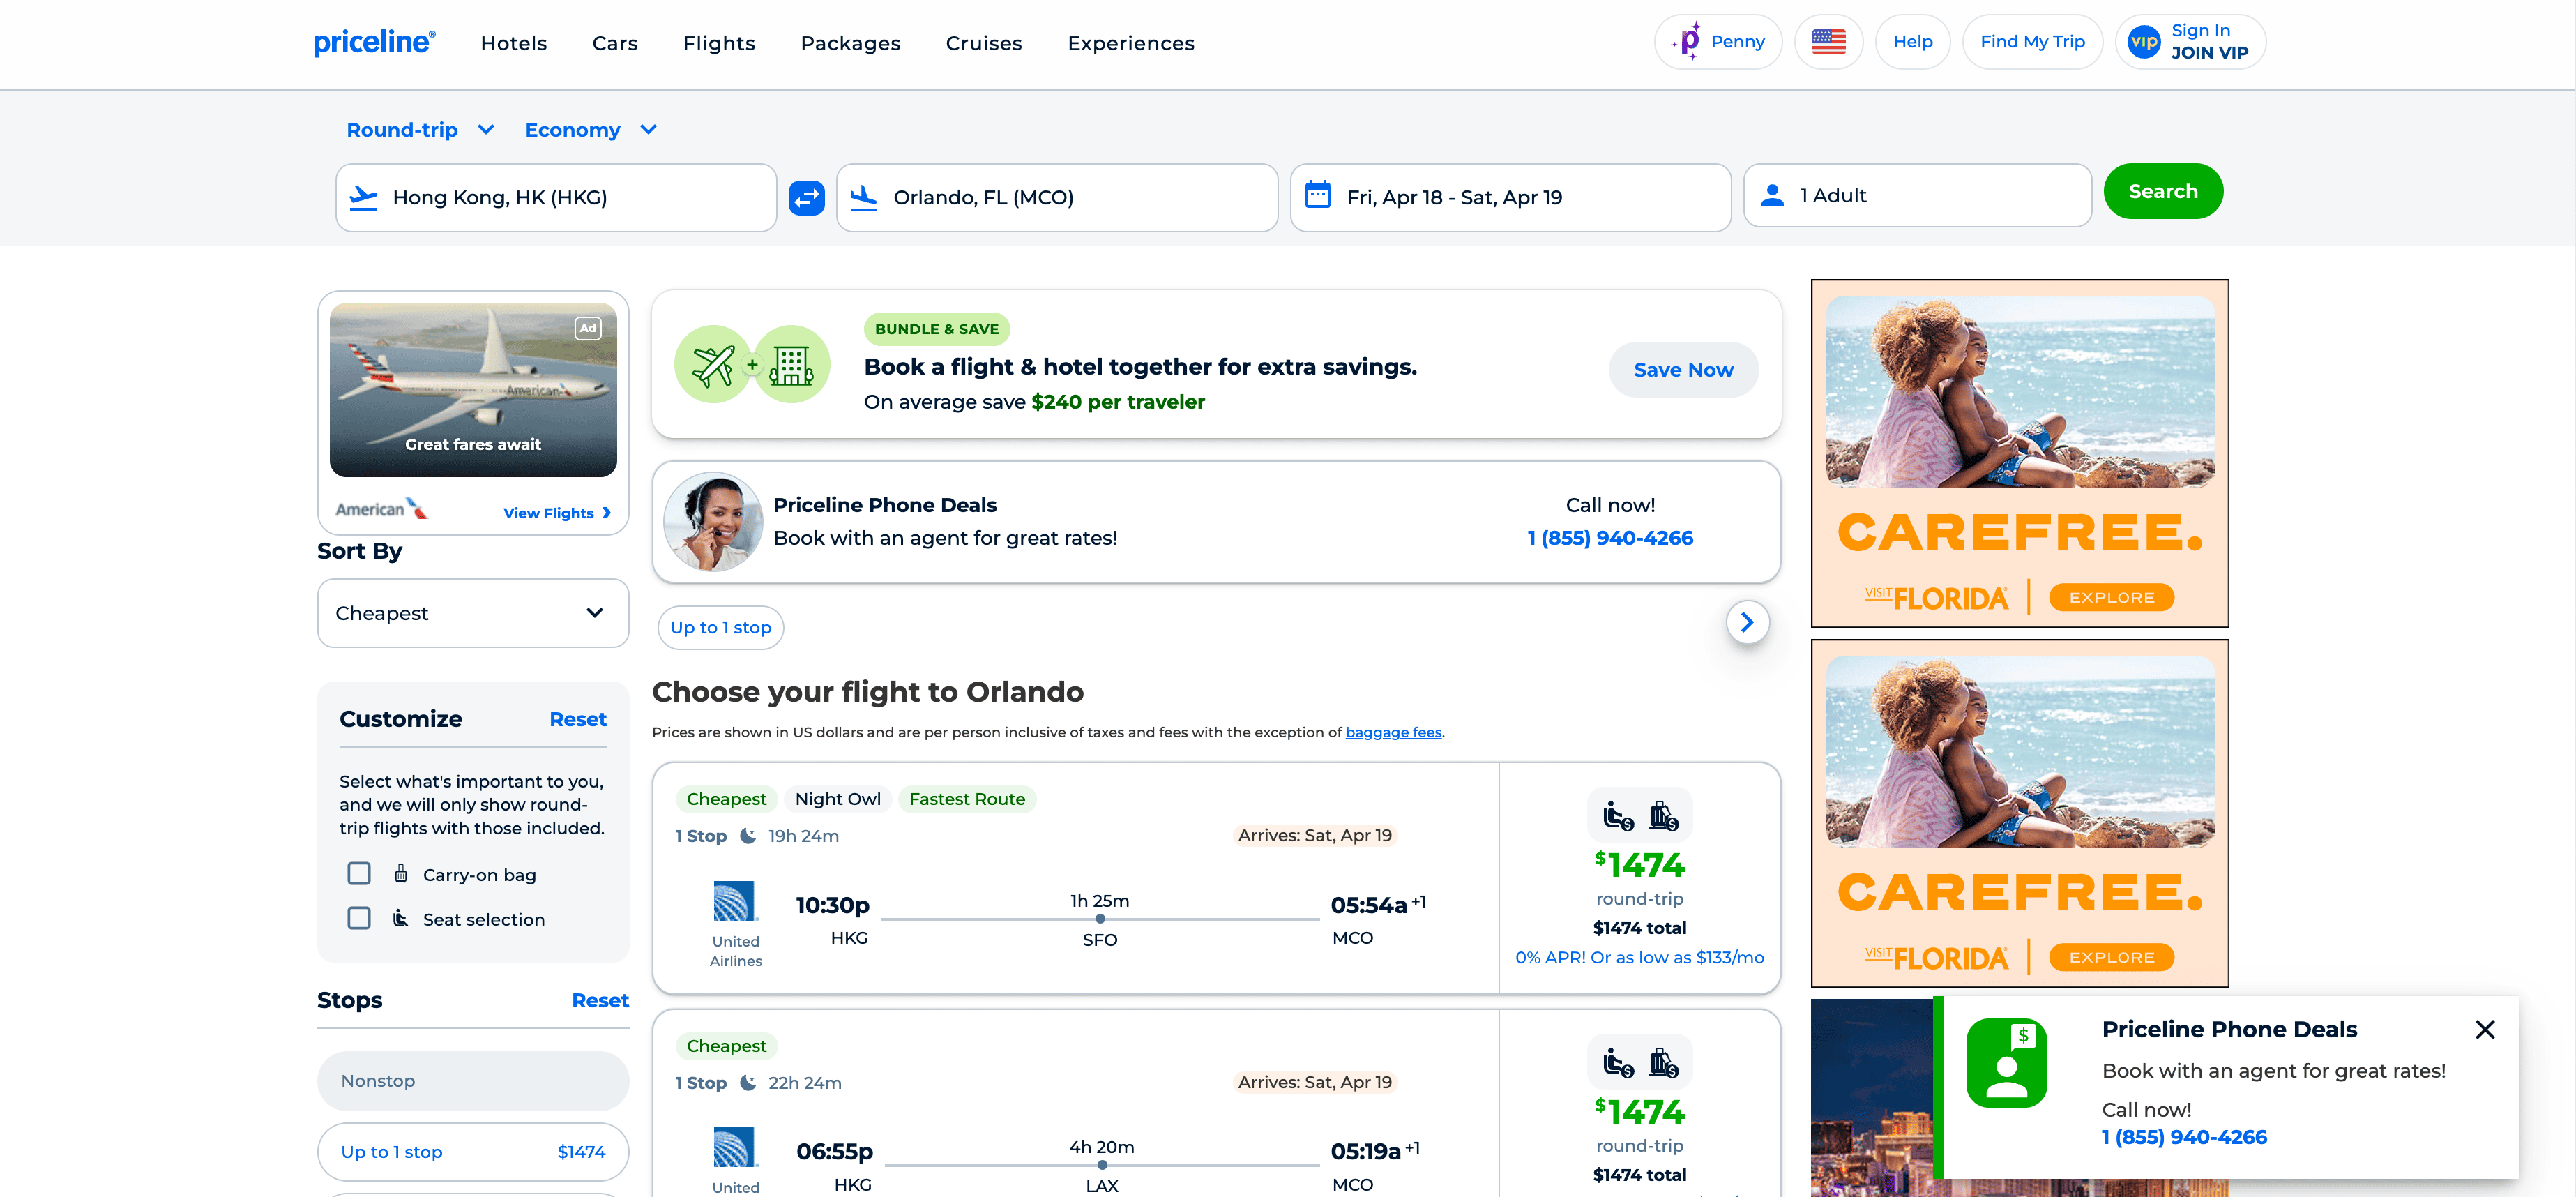This screenshot has width=2576, height=1197.
Task: Follow the View Flights link
Action: pos(556,513)
